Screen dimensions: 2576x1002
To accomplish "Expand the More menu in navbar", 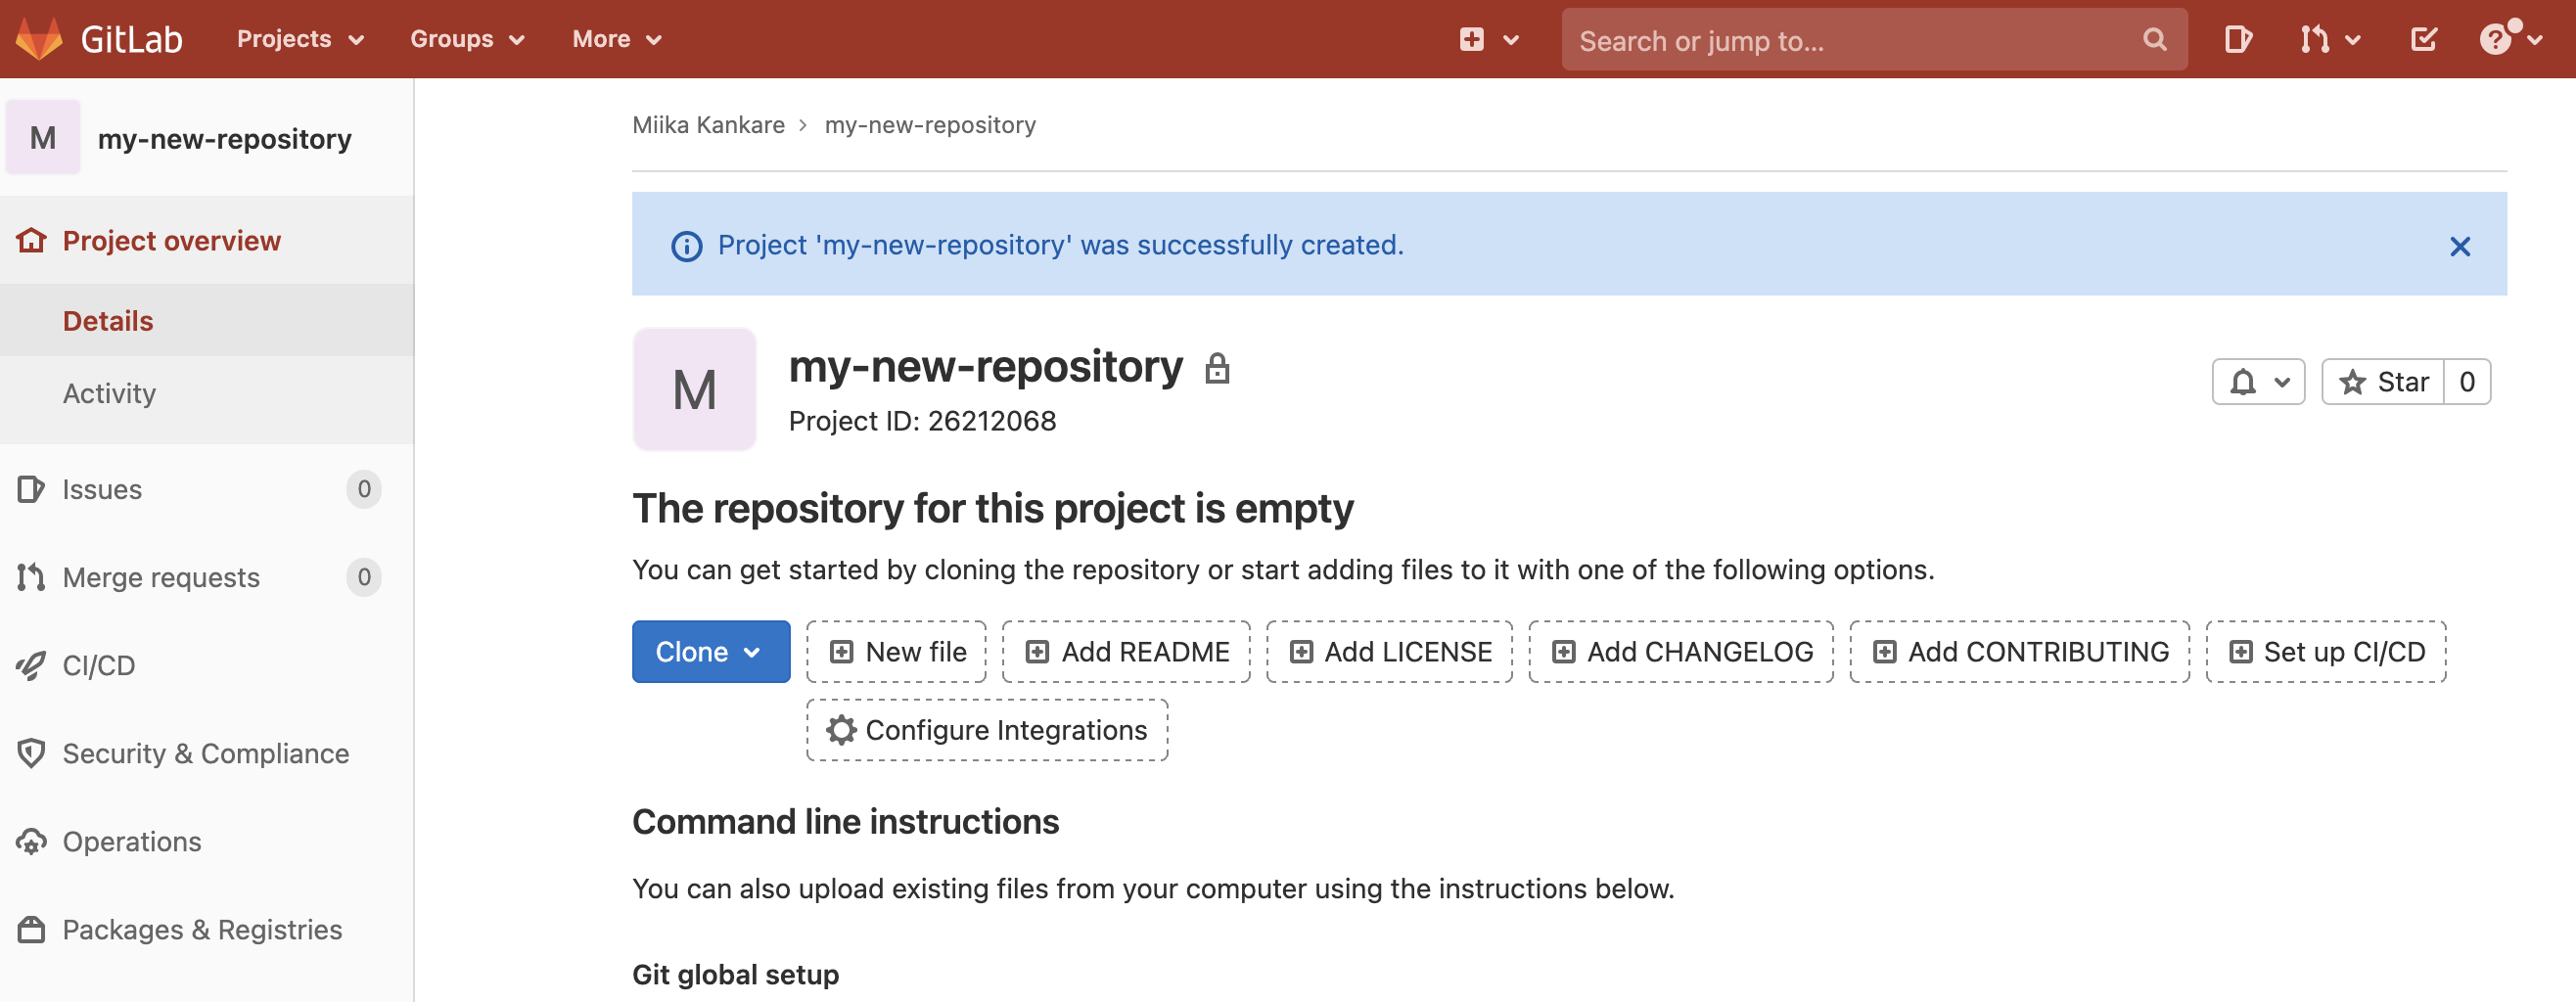I will (x=616, y=39).
